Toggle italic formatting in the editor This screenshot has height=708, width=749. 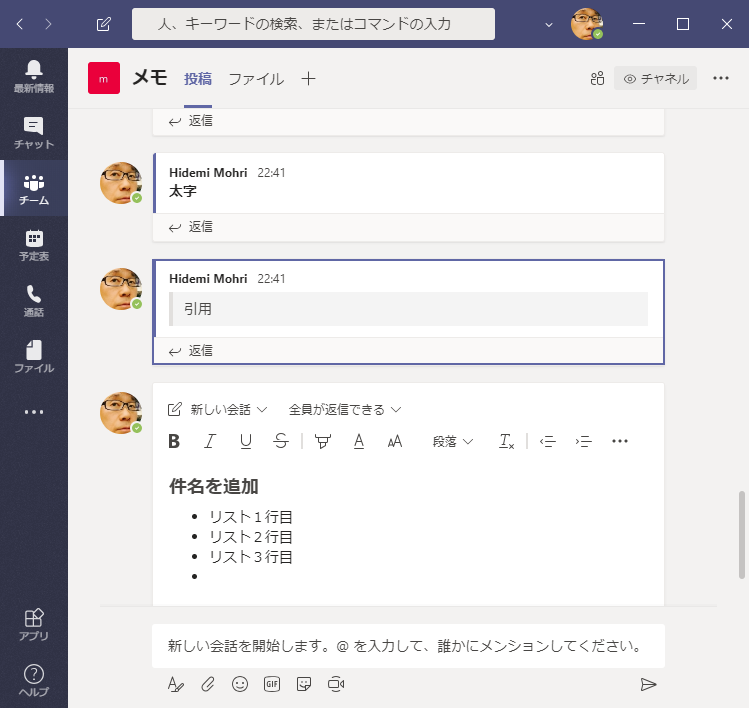(210, 441)
